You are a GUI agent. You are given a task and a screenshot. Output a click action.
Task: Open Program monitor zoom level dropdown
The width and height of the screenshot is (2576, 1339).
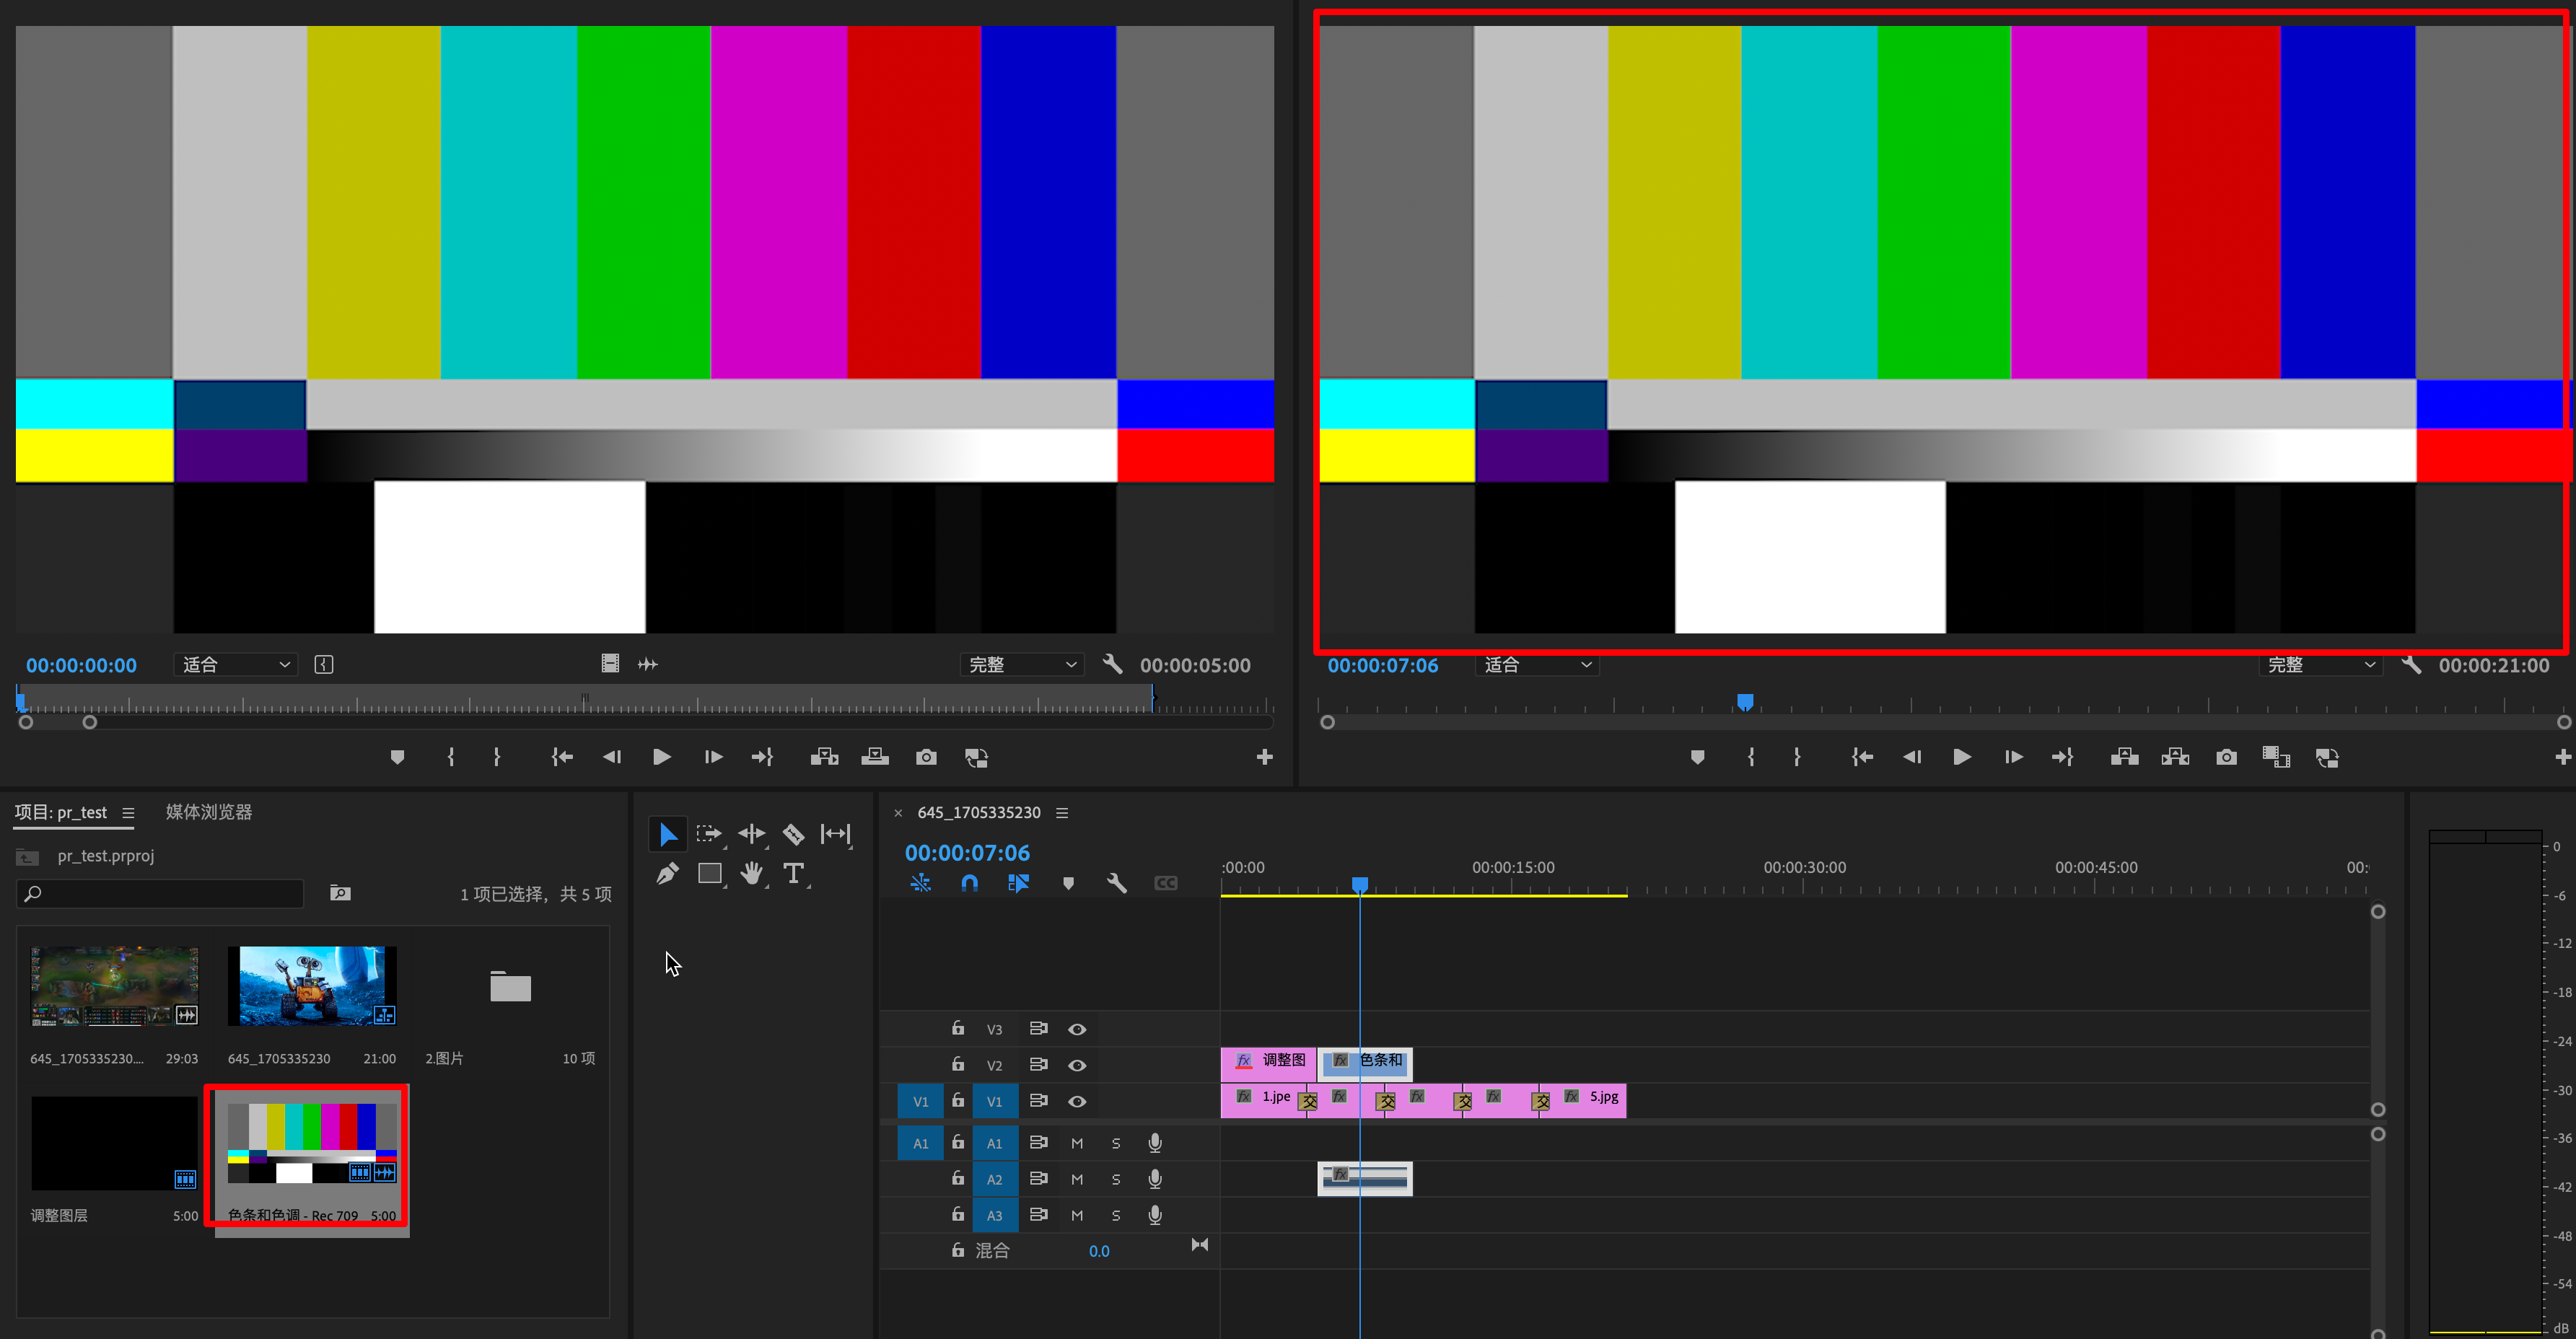pyautogui.click(x=1537, y=665)
